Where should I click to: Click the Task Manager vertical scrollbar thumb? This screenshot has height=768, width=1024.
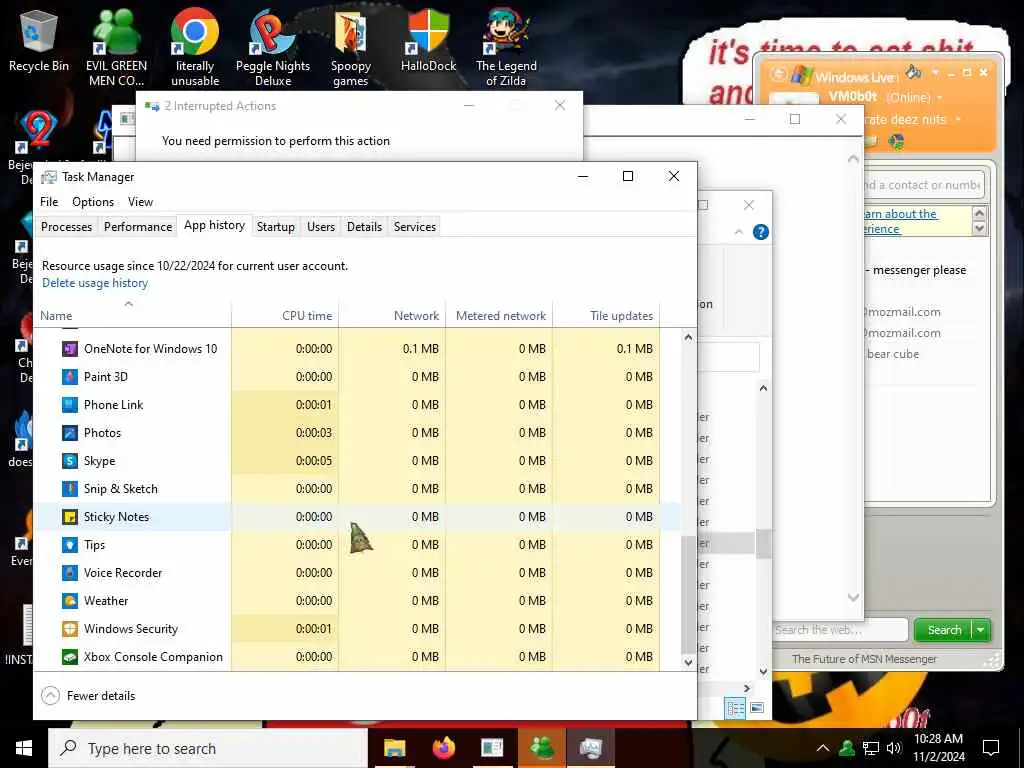click(688, 594)
